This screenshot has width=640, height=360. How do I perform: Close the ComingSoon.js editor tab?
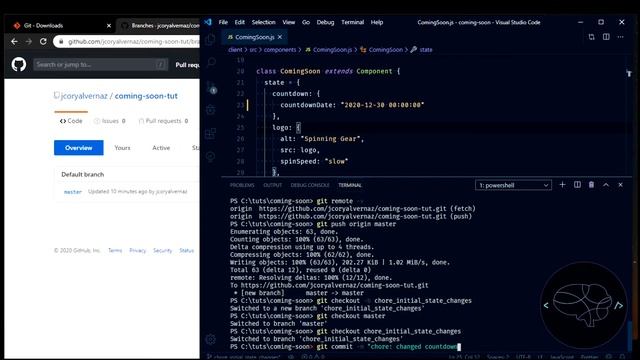pos(280,37)
